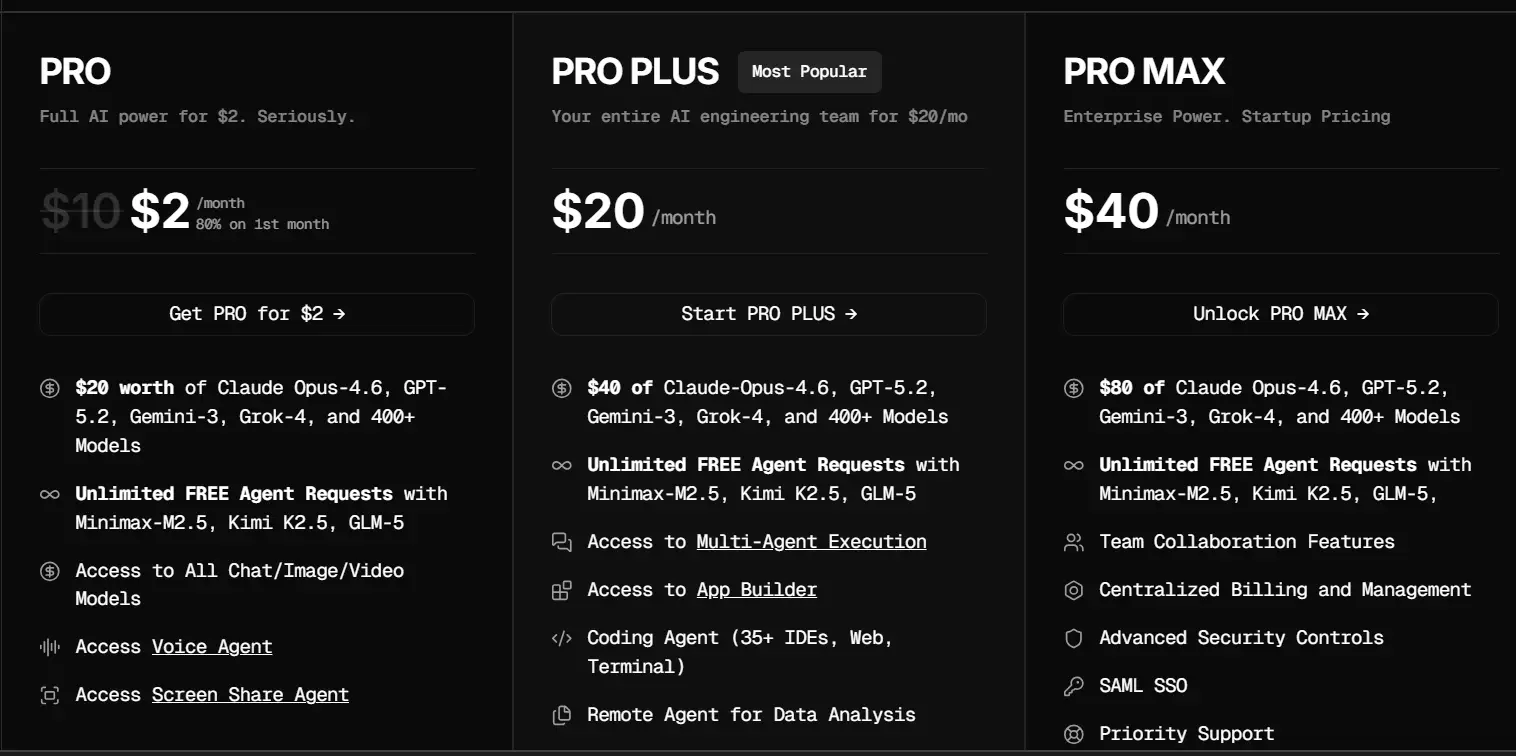Click the Advanced Security shield icon
The height and width of the screenshot is (756, 1516).
click(x=1074, y=638)
